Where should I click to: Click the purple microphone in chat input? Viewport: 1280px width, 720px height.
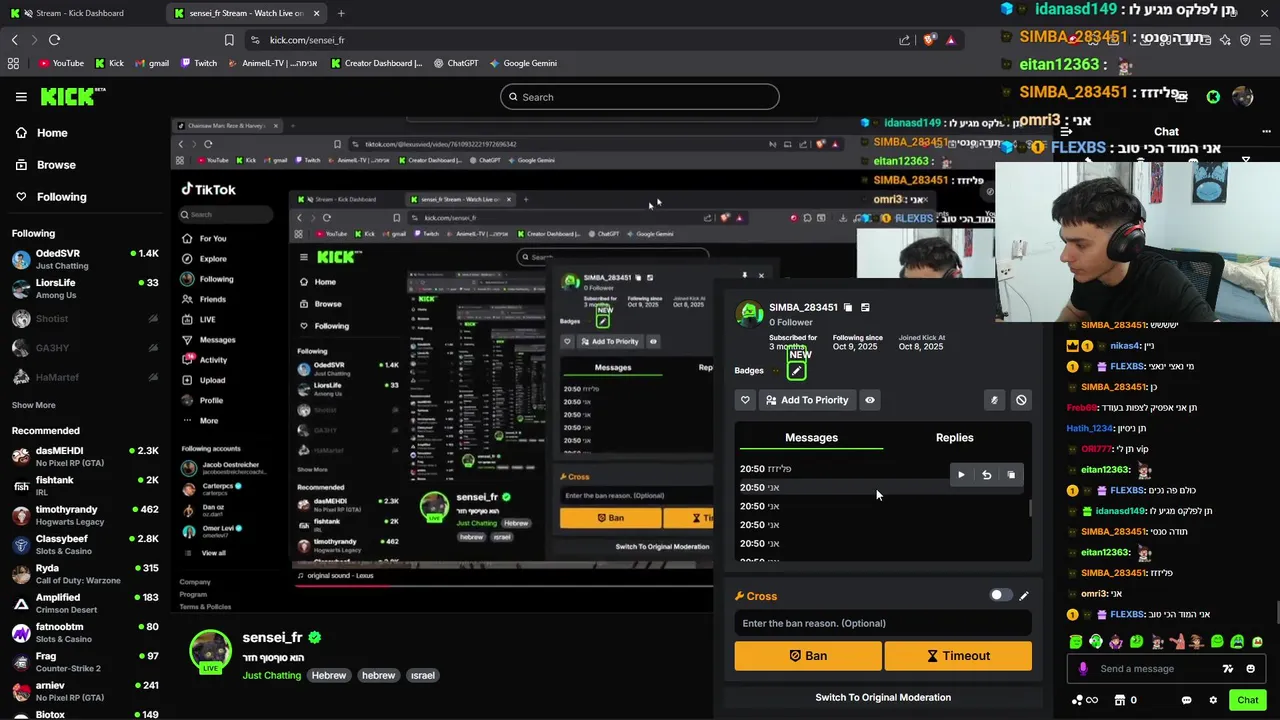[x=1083, y=669]
